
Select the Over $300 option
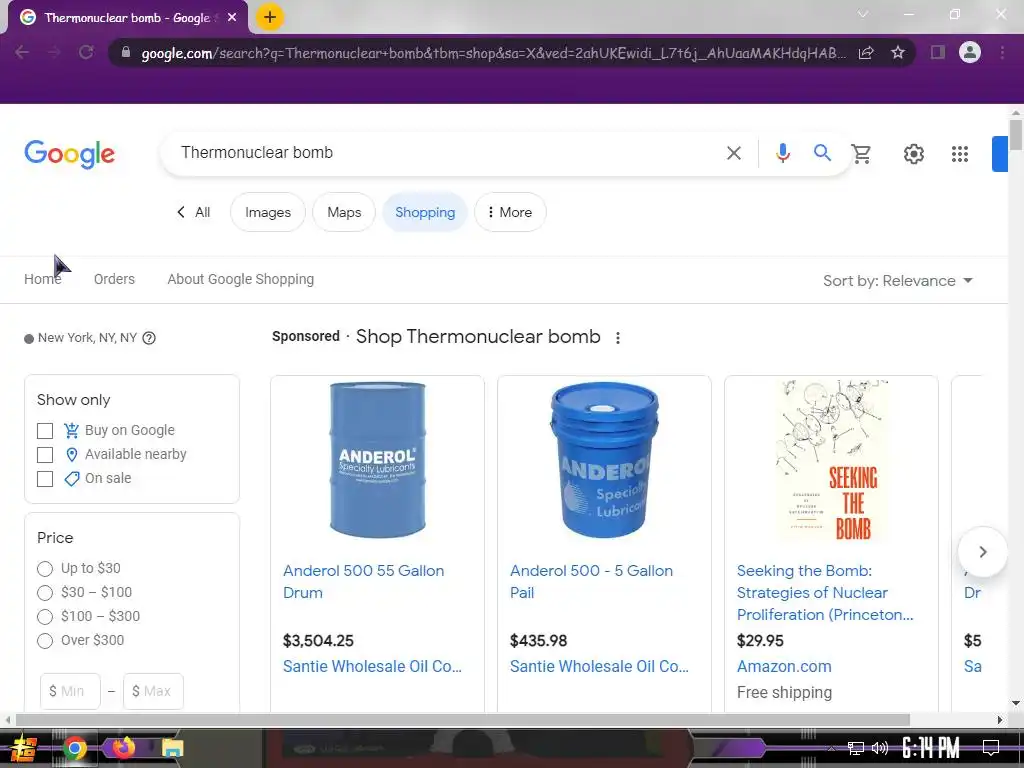(x=45, y=641)
